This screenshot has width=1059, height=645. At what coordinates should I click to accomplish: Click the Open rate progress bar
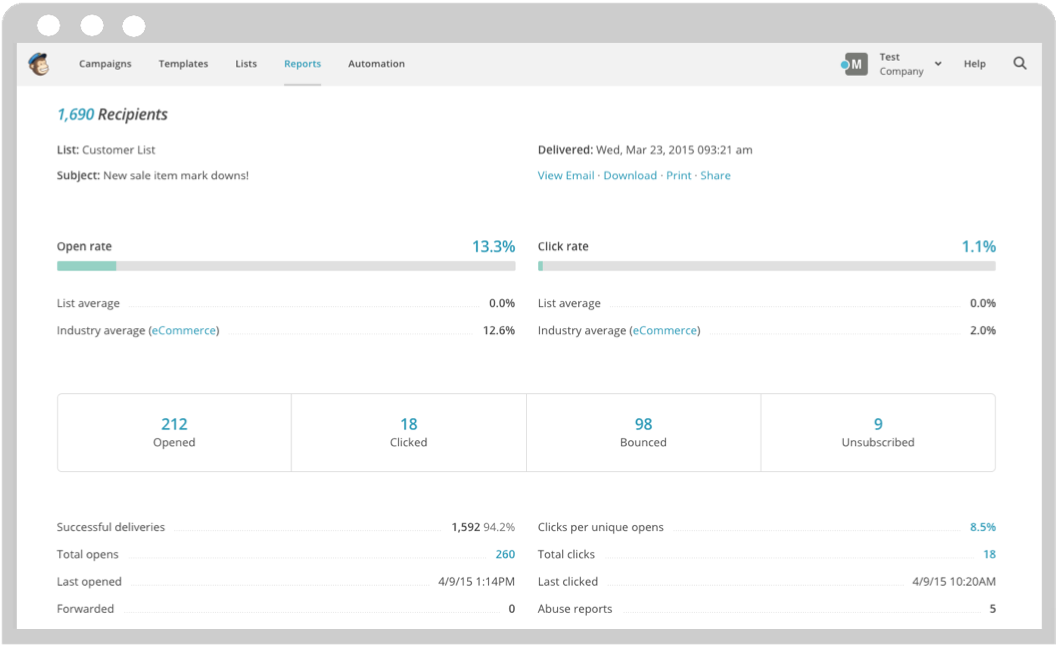pos(286,266)
